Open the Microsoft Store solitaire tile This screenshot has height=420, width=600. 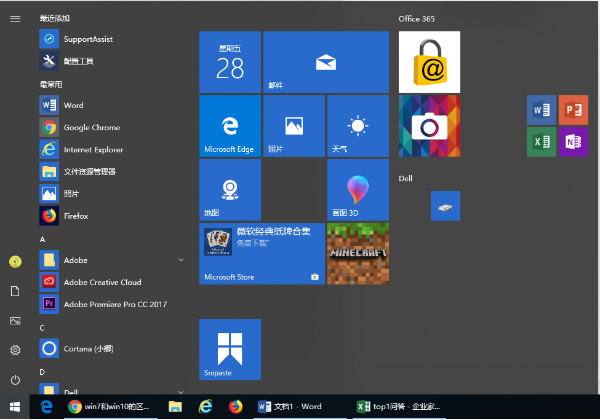[x=262, y=254]
